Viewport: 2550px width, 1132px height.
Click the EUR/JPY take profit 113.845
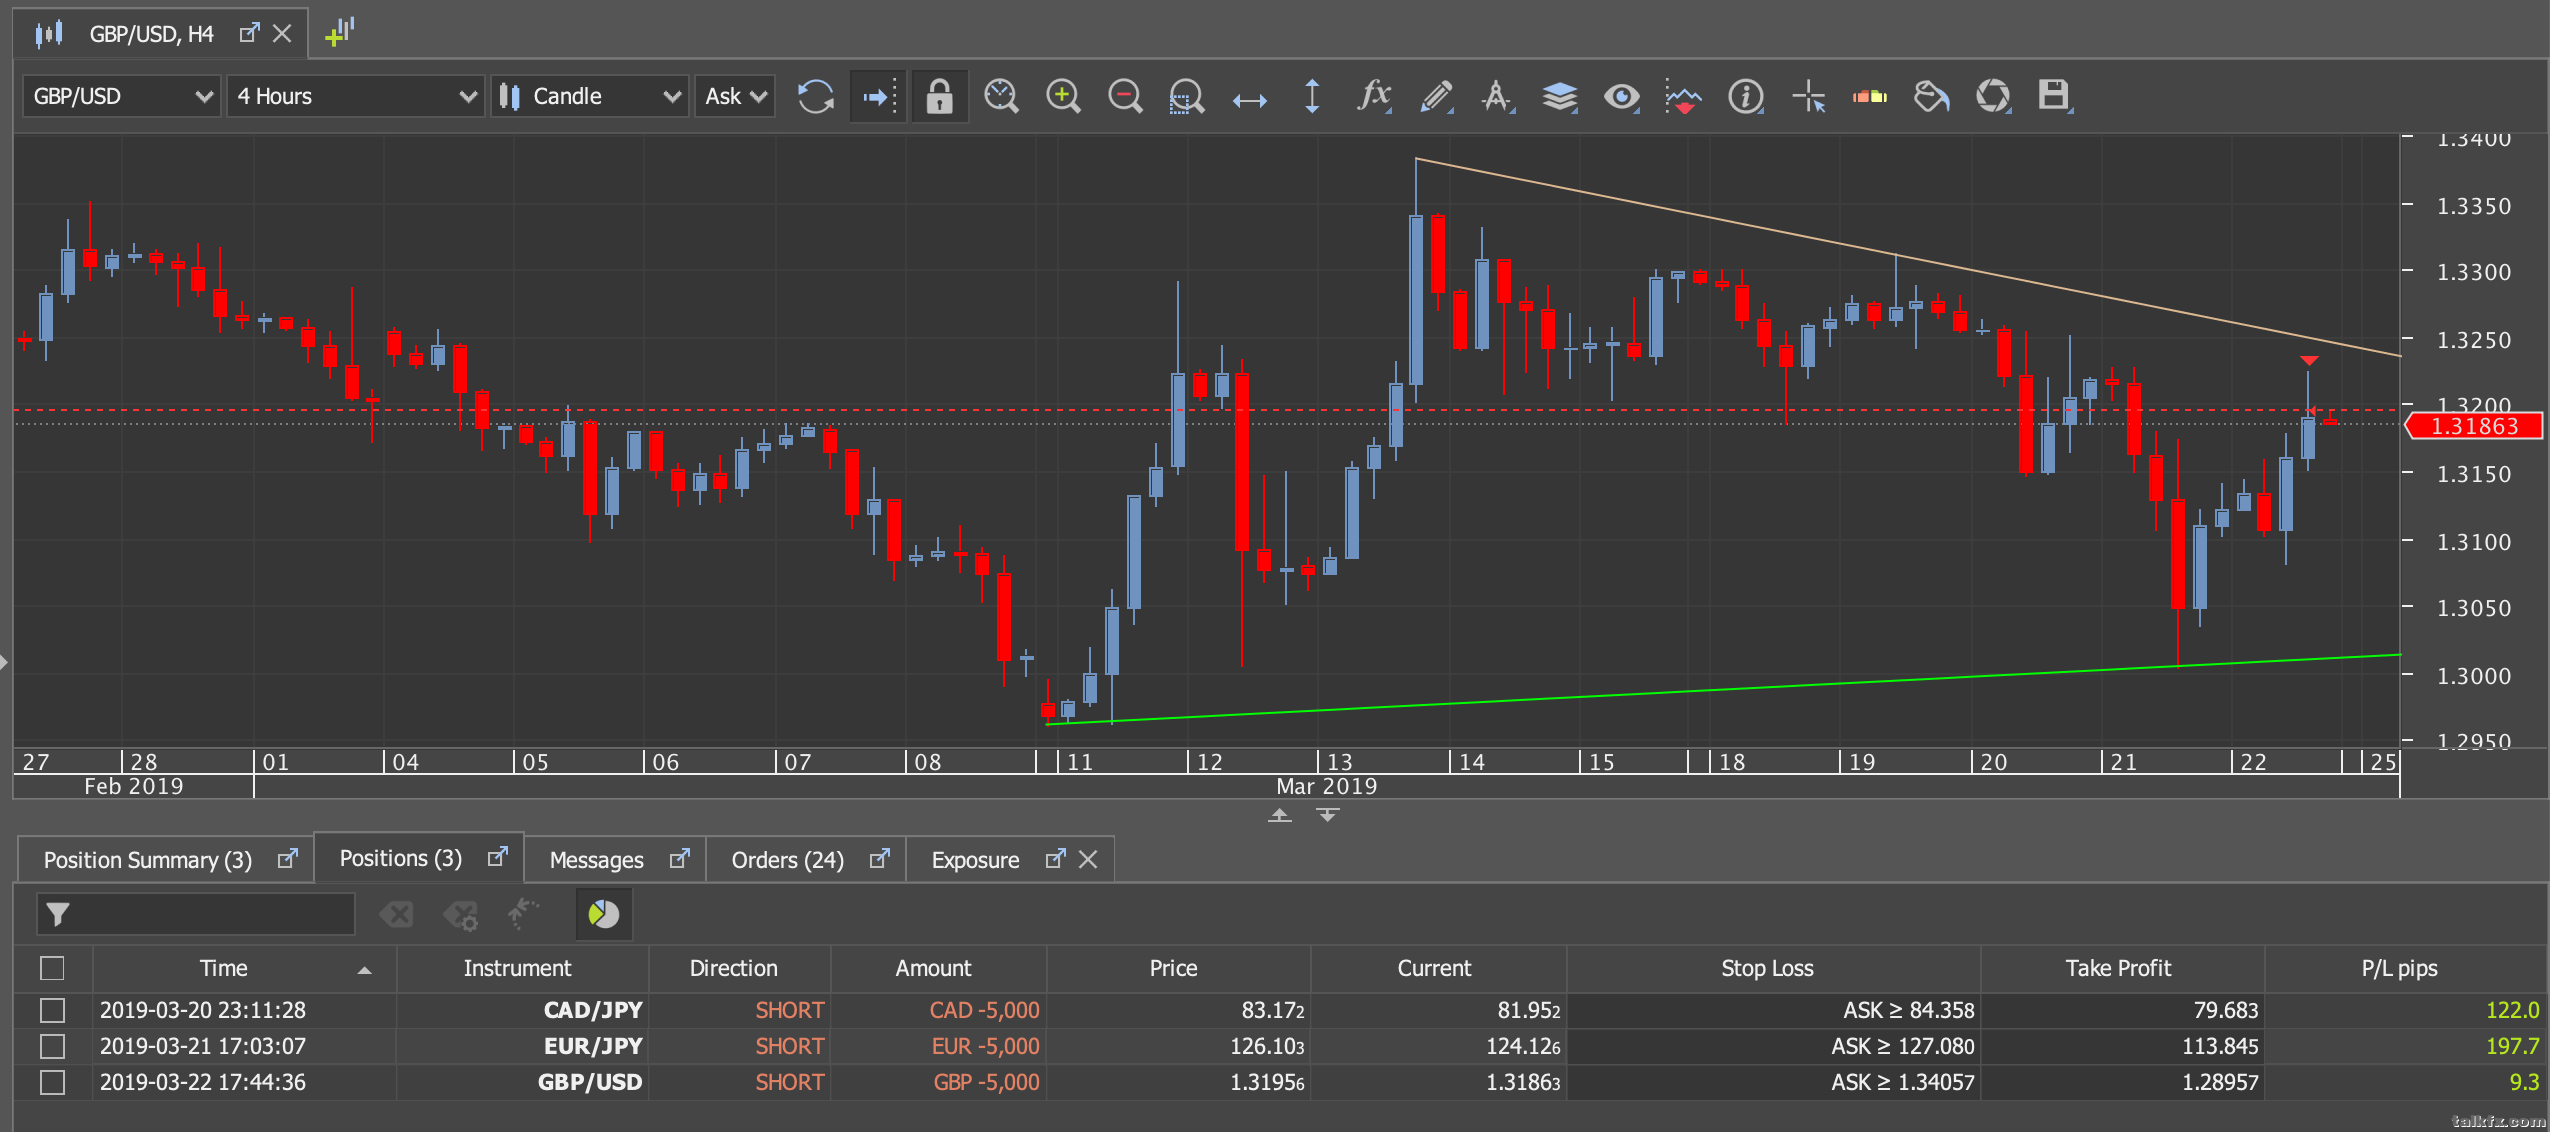(2220, 1046)
